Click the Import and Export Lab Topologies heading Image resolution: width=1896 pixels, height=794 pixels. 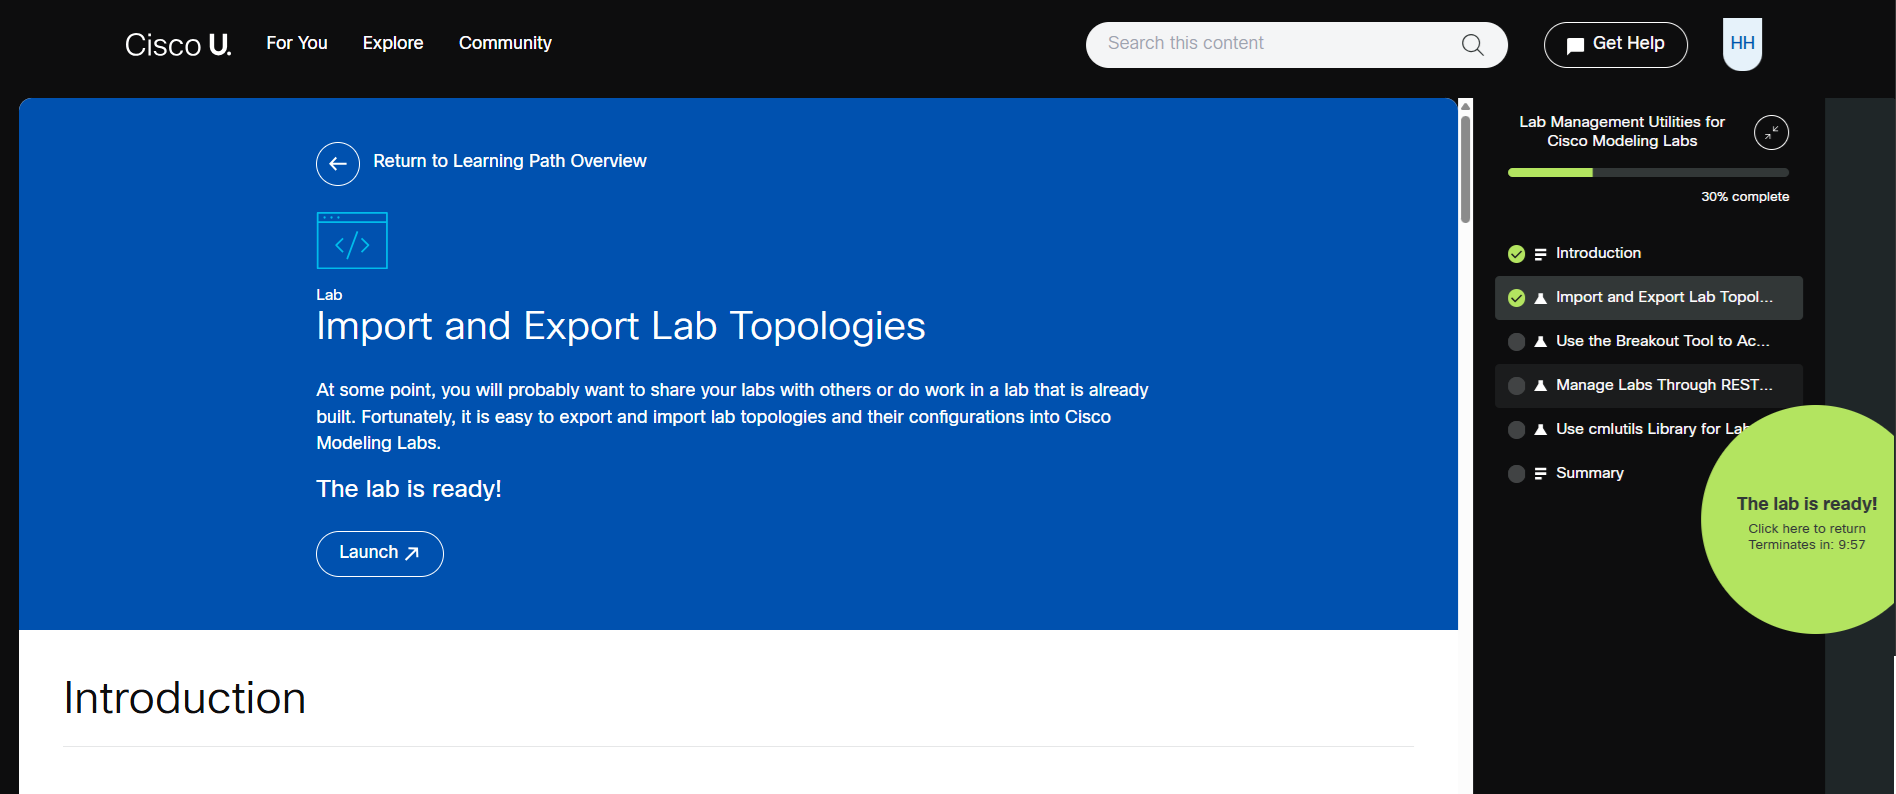(x=620, y=327)
